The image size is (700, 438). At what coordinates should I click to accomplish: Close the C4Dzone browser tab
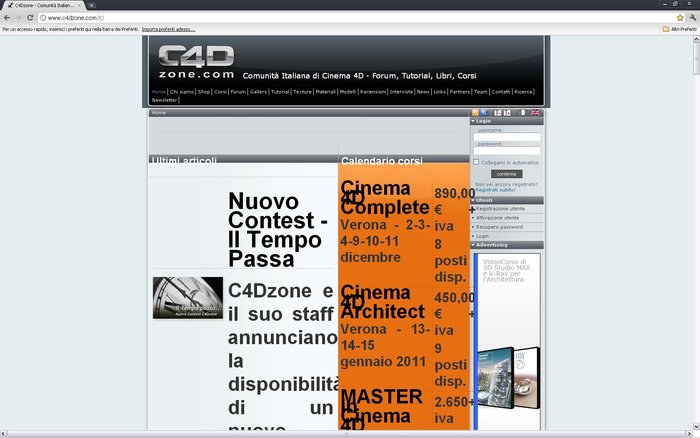pos(80,5)
